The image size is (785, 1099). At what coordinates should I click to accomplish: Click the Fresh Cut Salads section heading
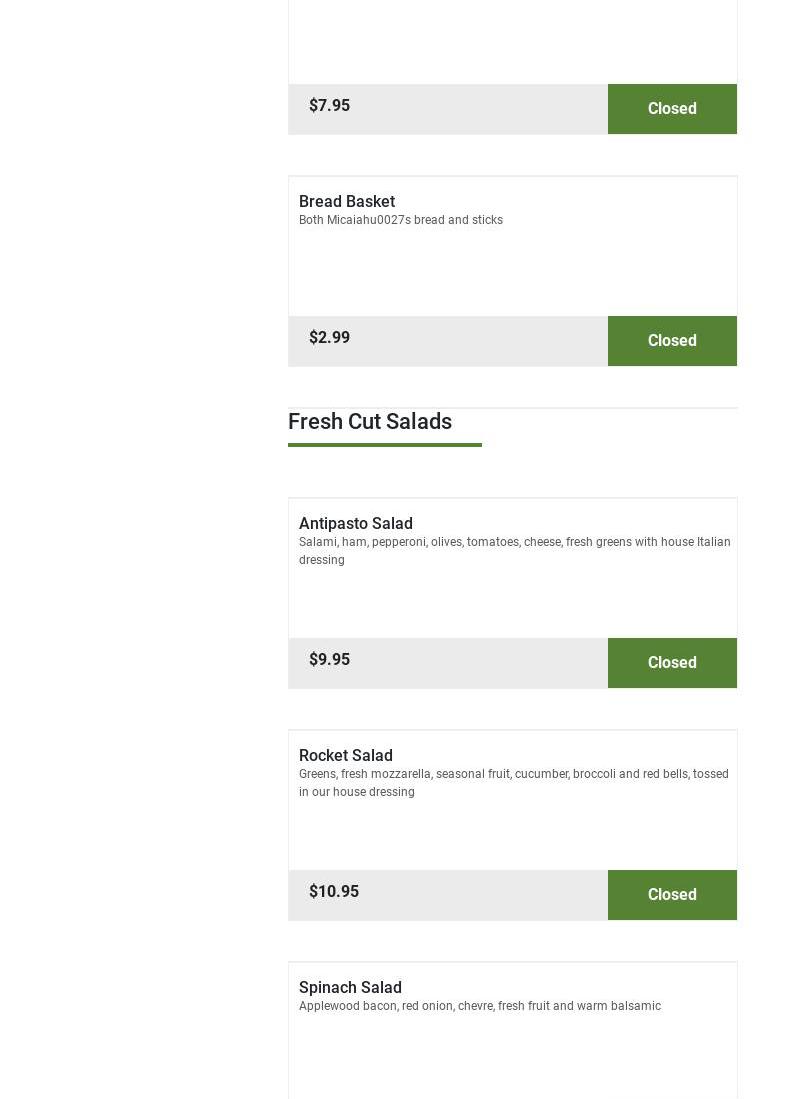(x=370, y=422)
